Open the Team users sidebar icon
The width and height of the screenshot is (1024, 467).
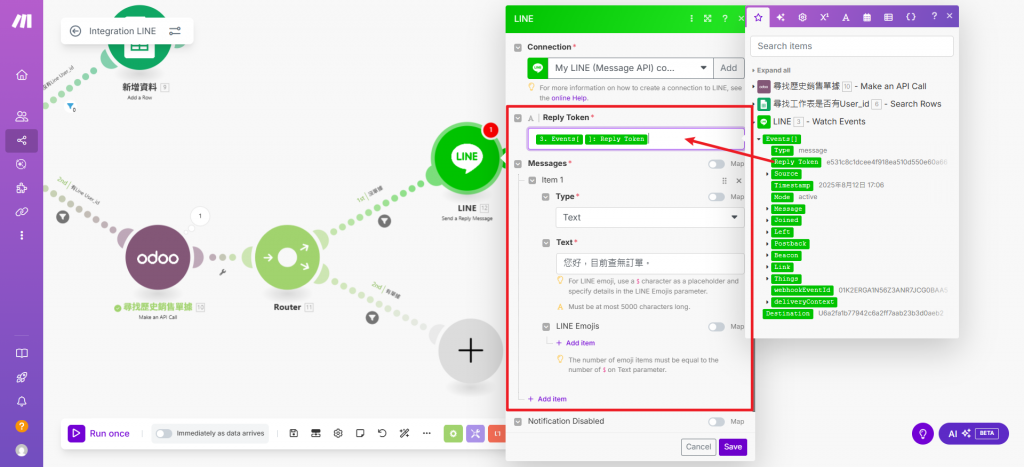coord(22,117)
